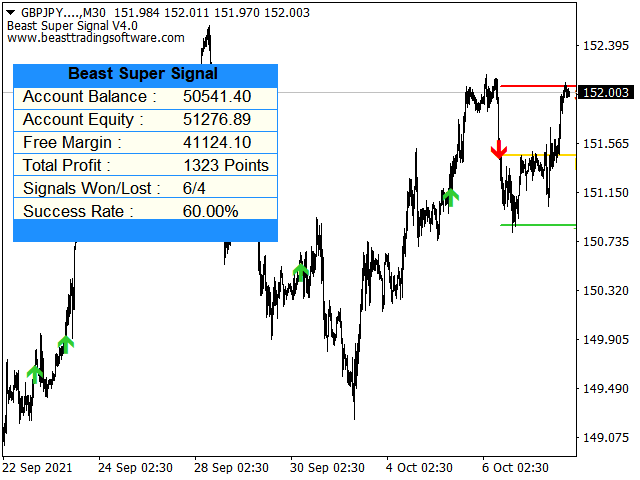This screenshot has width=640, height=480.
Task: Click the Account Equity row label
Action: [x=83, y=120]
